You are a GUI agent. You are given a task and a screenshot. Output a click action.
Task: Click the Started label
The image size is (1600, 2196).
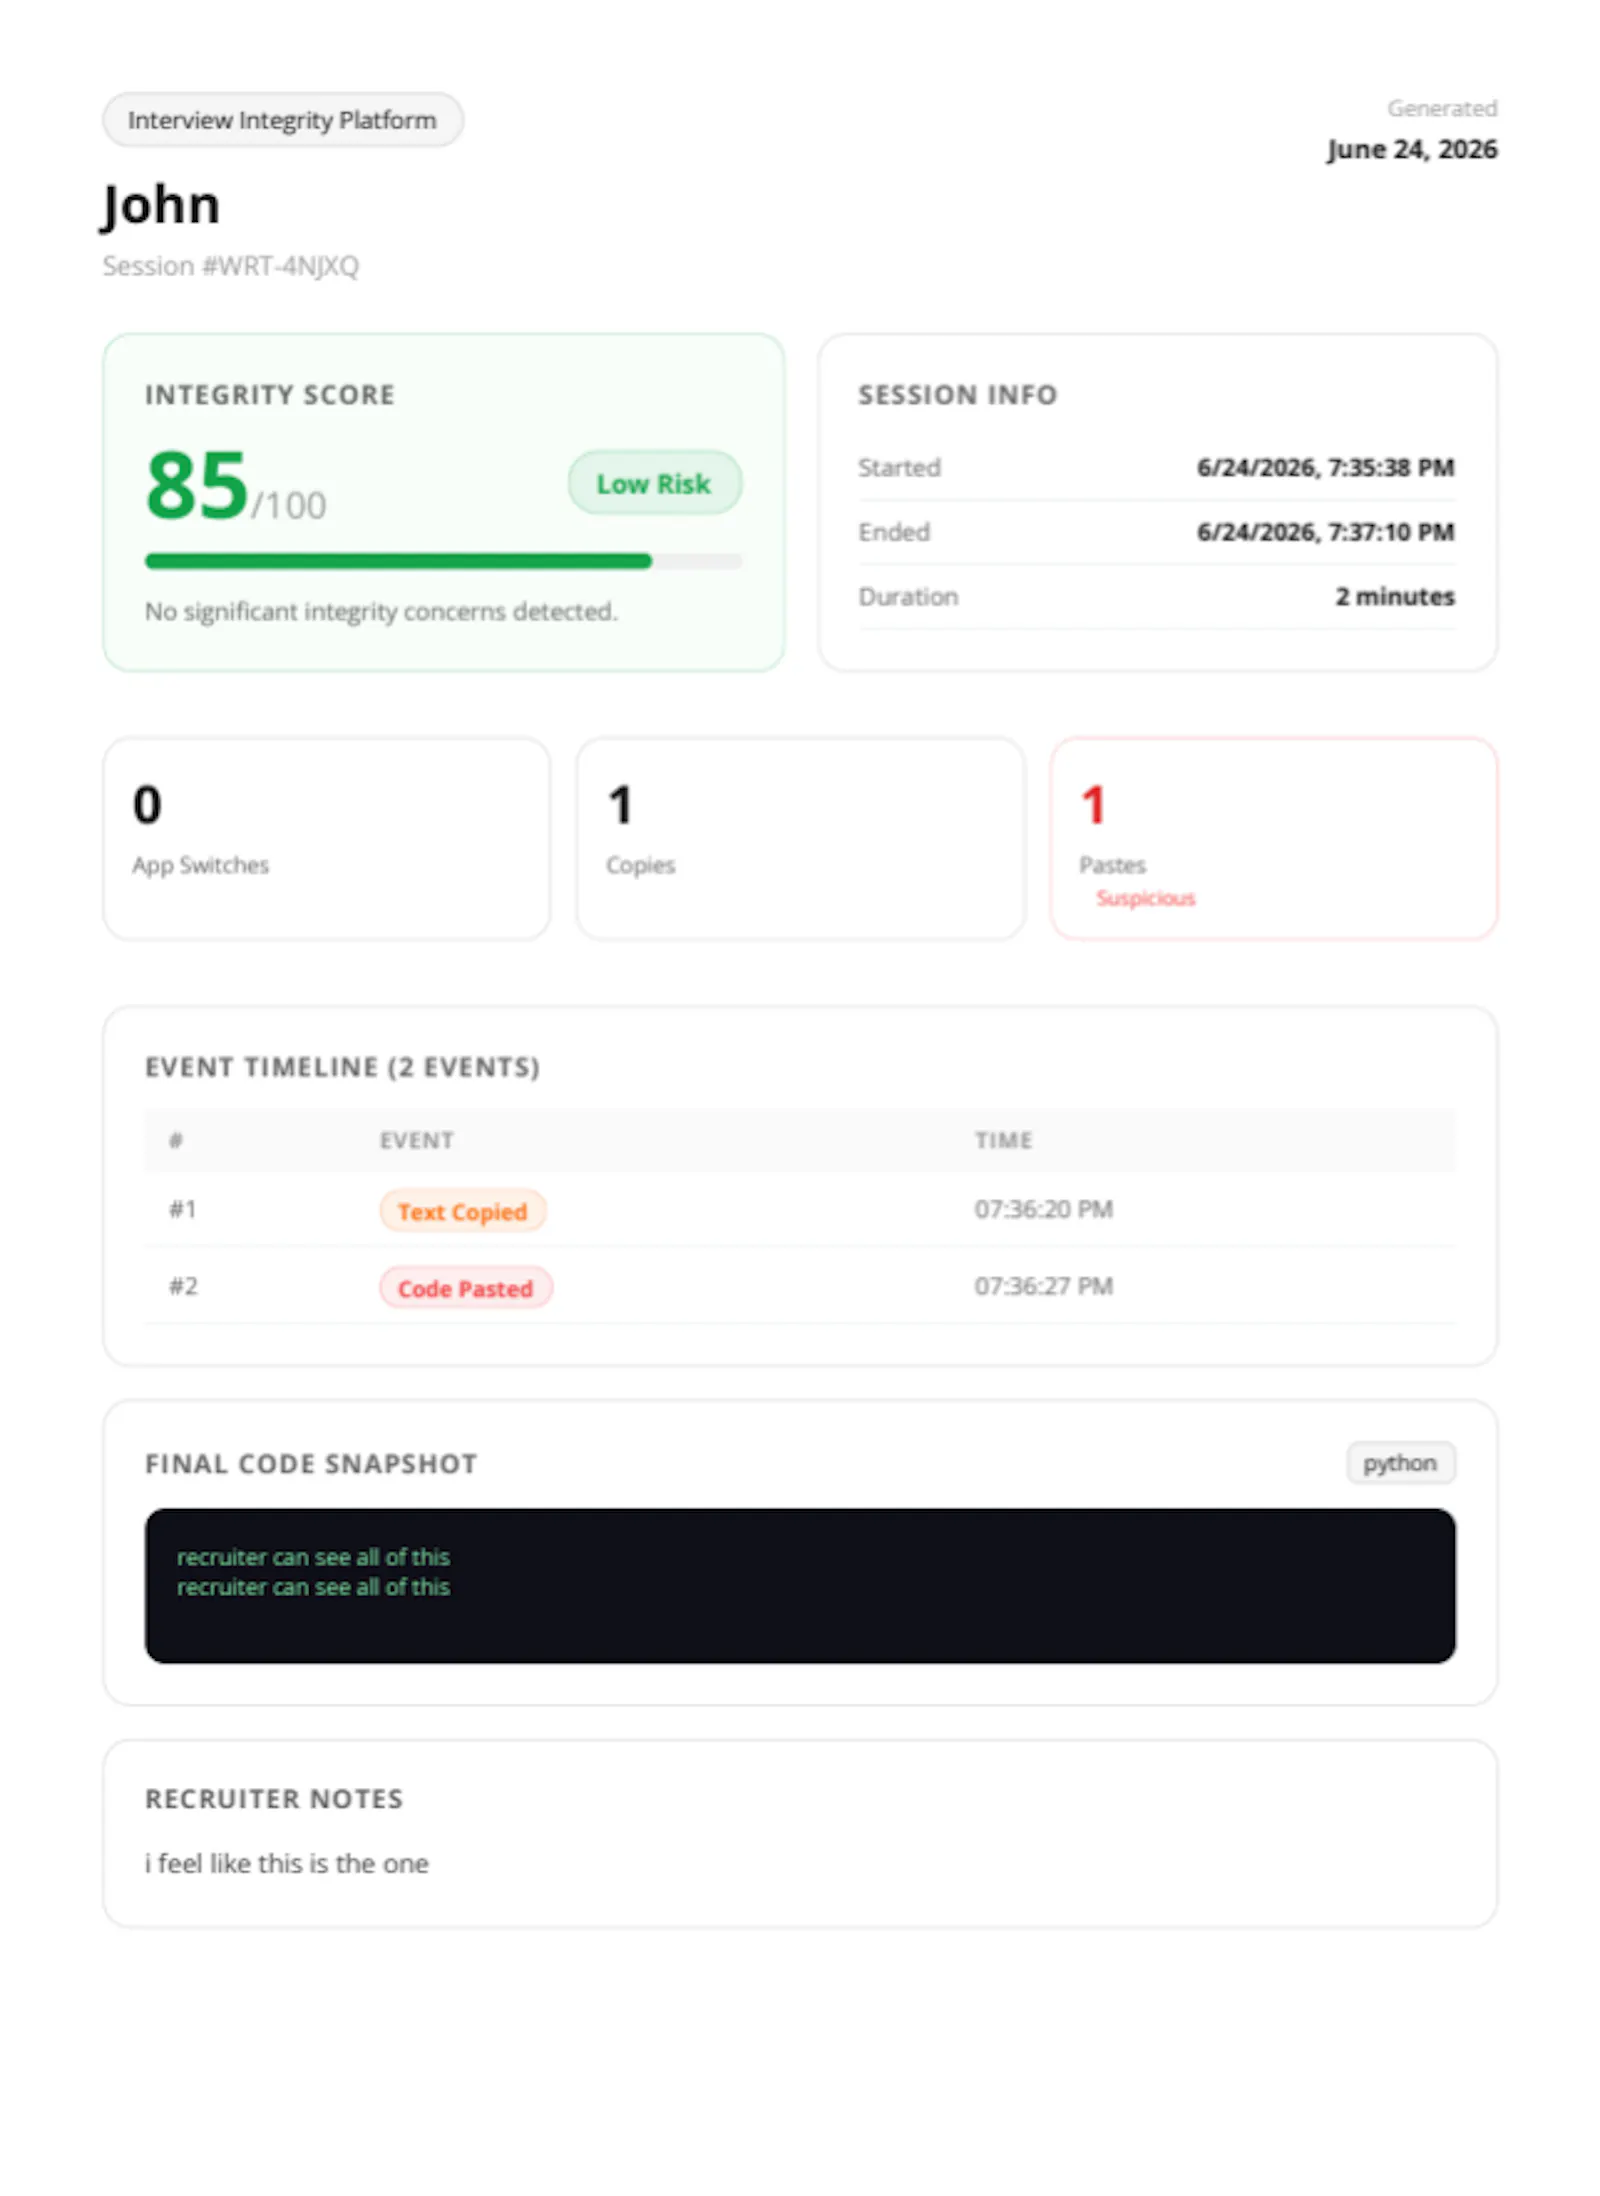(x=899, y=468)
